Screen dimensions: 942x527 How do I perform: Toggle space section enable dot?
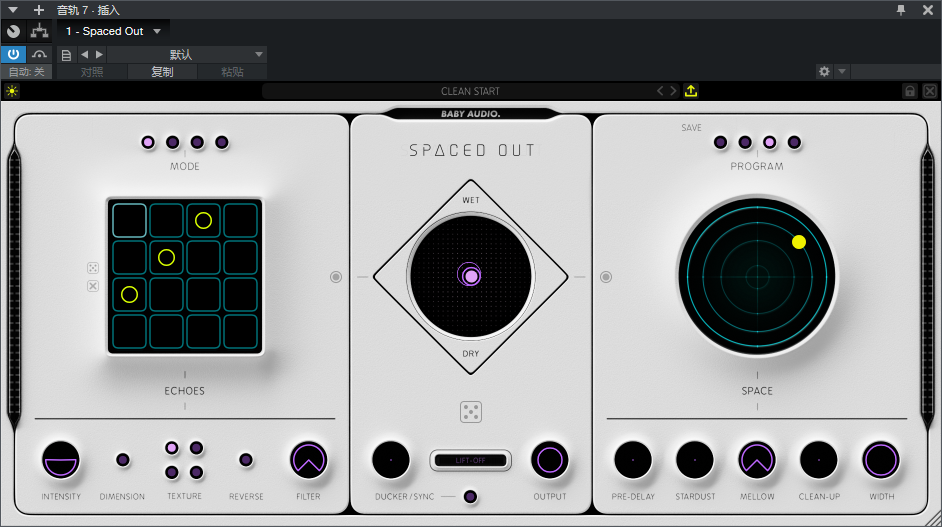(x=606, y=277)
